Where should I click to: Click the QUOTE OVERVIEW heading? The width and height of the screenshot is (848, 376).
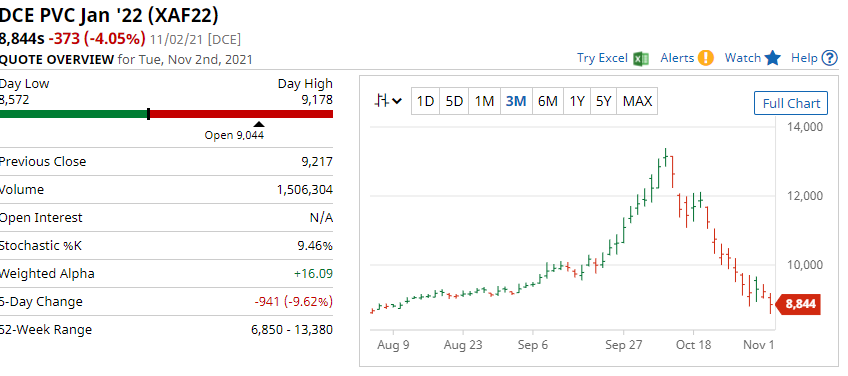pos(57,60)
